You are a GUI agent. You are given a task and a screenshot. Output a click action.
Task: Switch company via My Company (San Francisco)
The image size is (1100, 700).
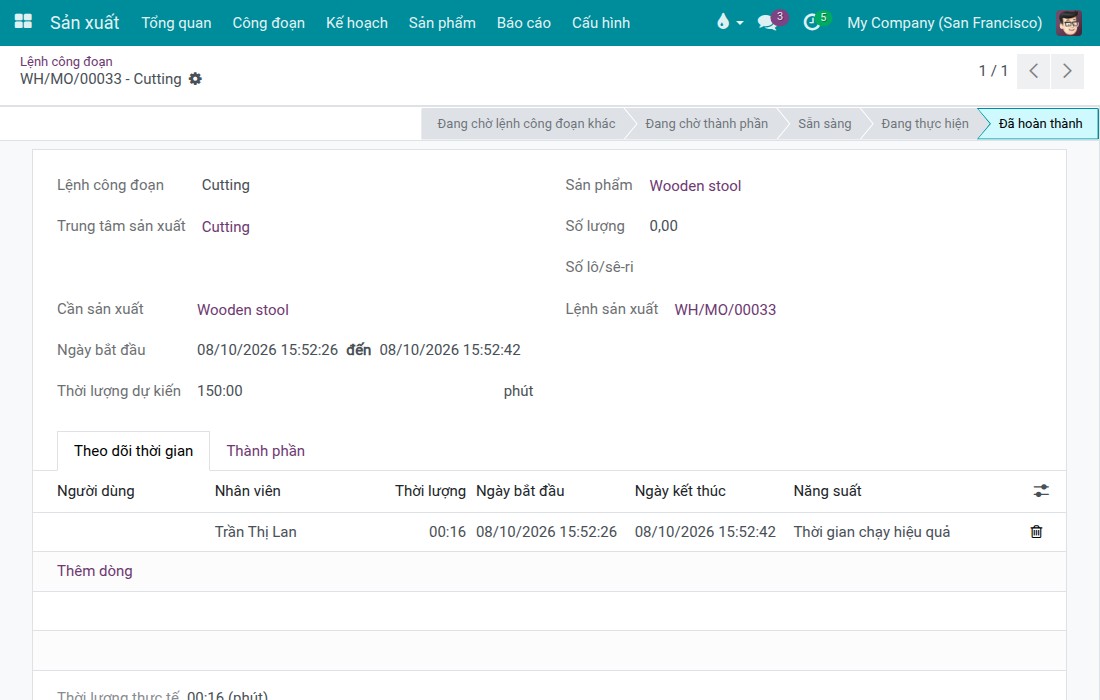coord(944,22)
